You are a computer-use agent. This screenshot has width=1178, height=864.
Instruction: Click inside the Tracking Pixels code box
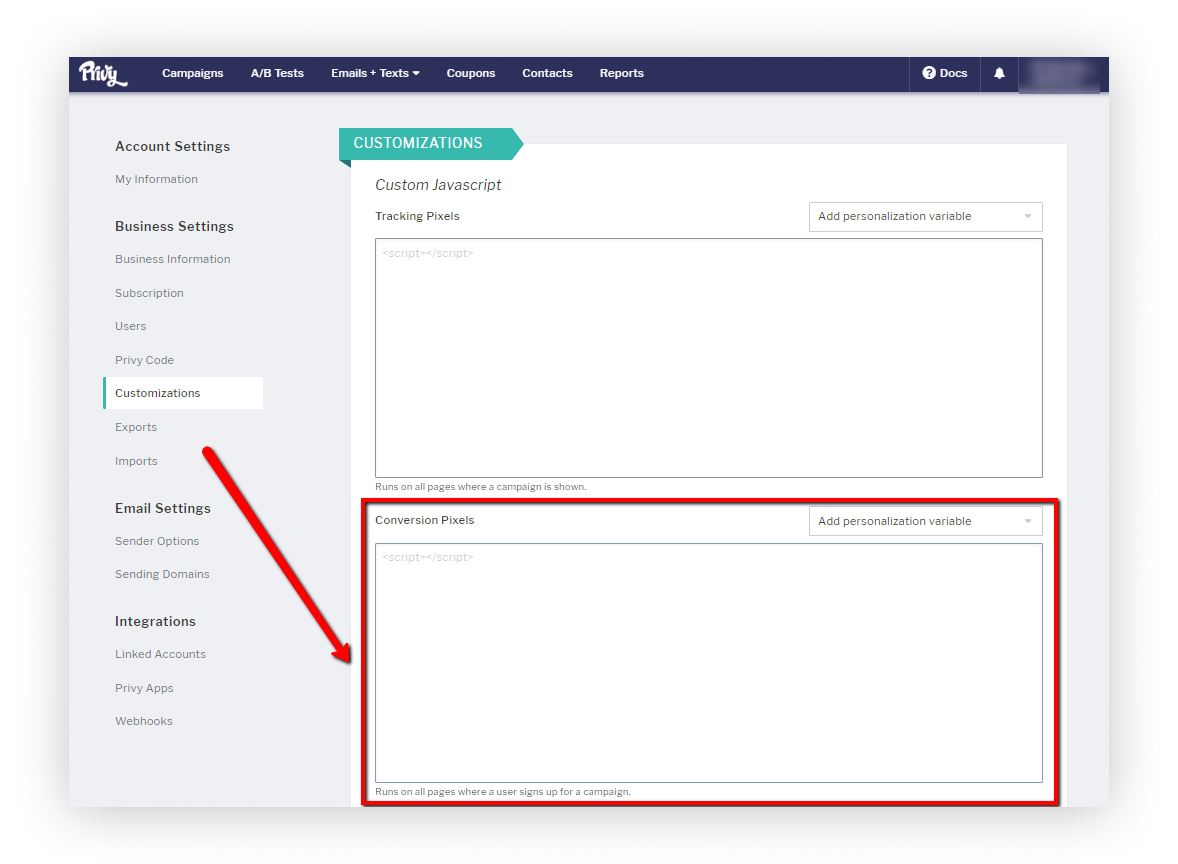coord(708,358)
